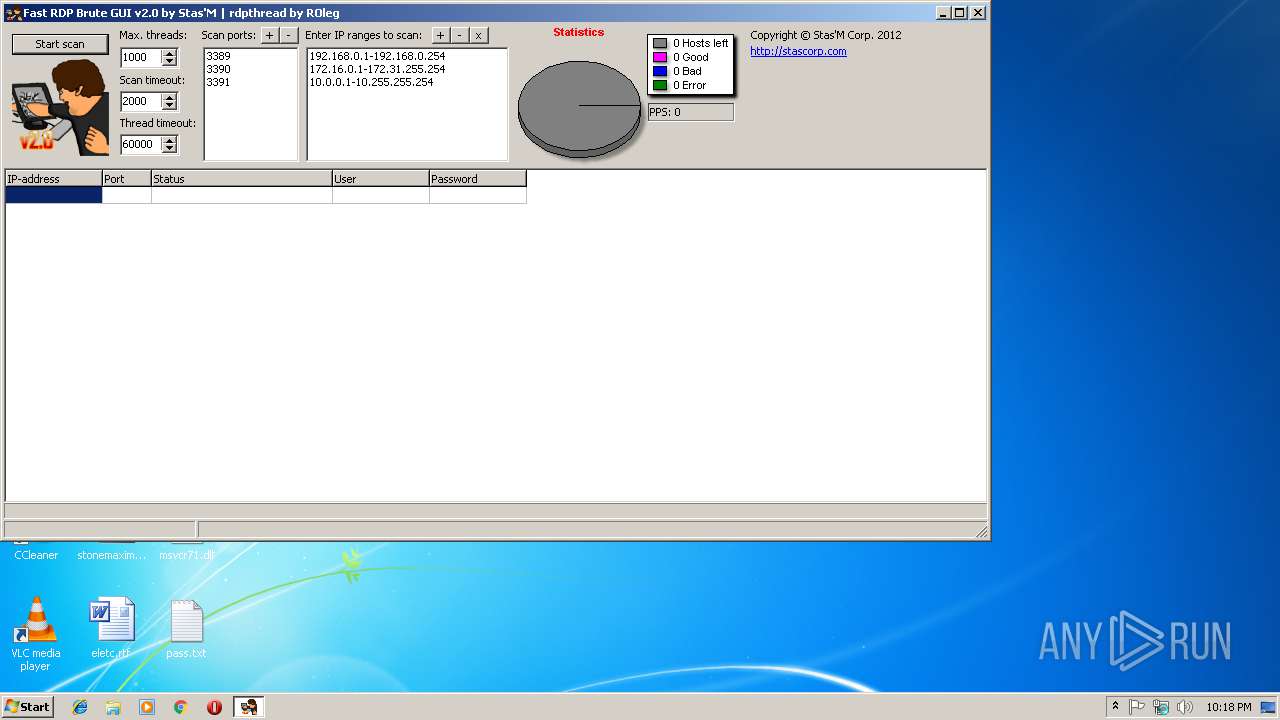Close the Fast RDP Brute window
The width and height of the screenshot is (1280, 720).
(x=978, y=13)
